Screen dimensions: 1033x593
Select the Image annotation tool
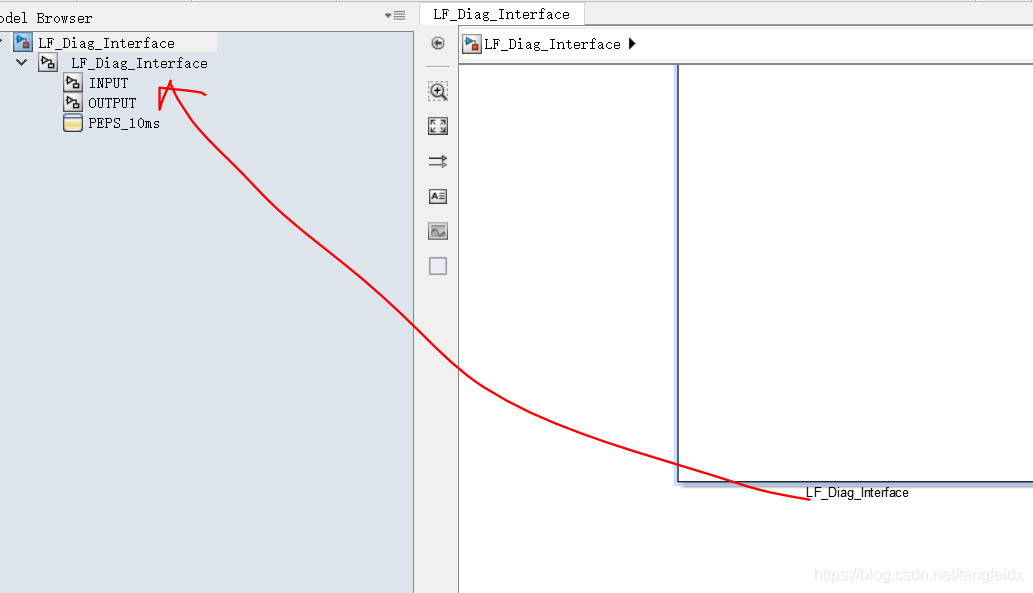[x=438, y=231]
